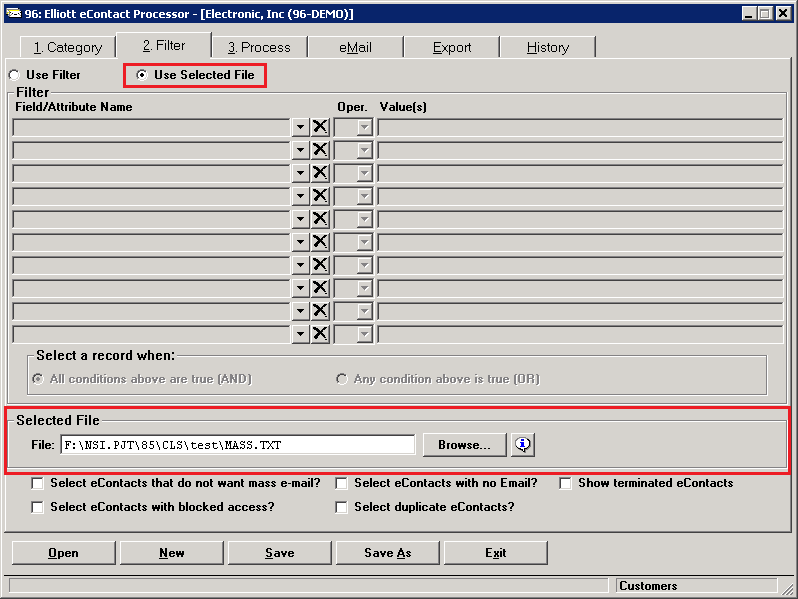The height and width of the screenshot is (599, 798).
Task: Click the second row Value(s) field
Action: (580, 150)
